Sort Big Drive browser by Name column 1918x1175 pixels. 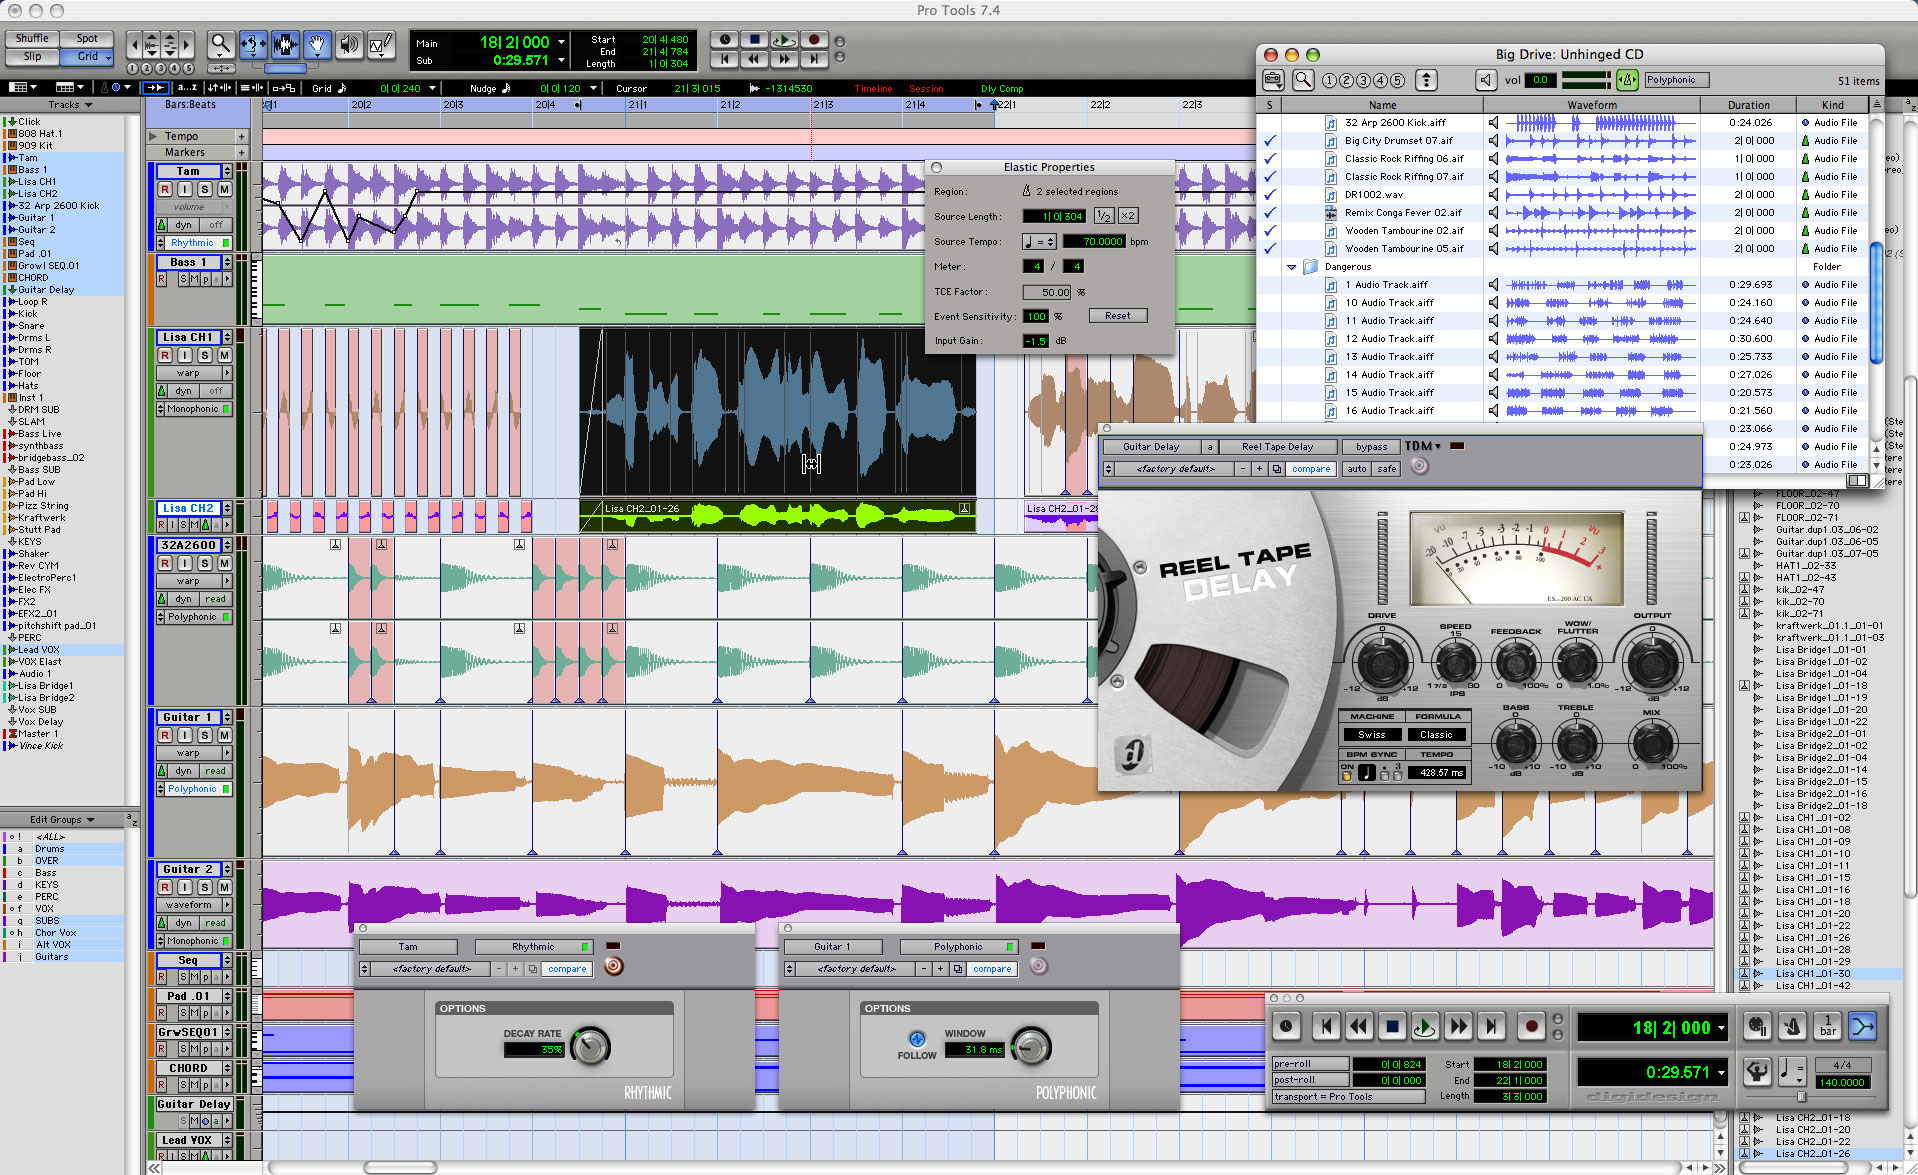[x=1382, y=105]
